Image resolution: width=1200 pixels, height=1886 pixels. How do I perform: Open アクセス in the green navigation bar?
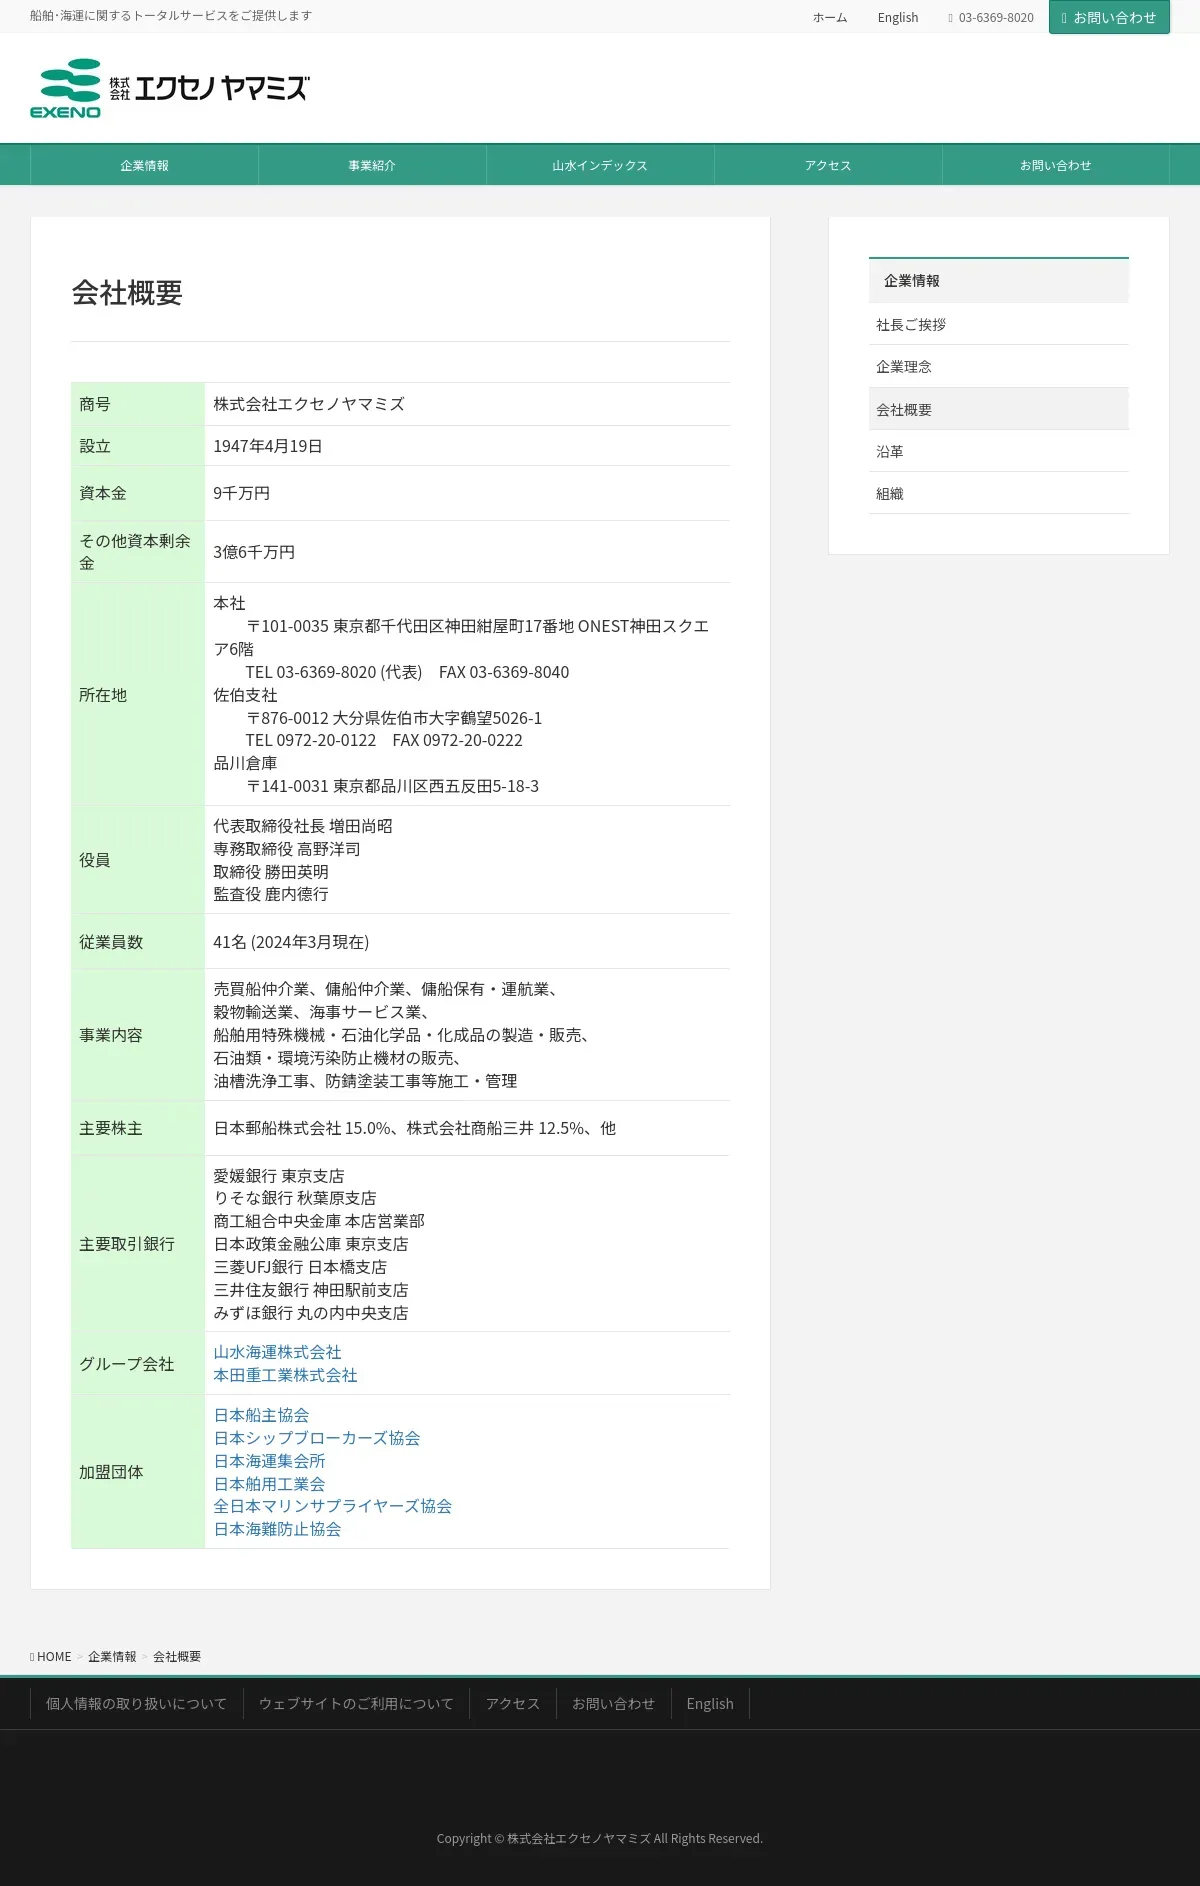tap(828, 165)
